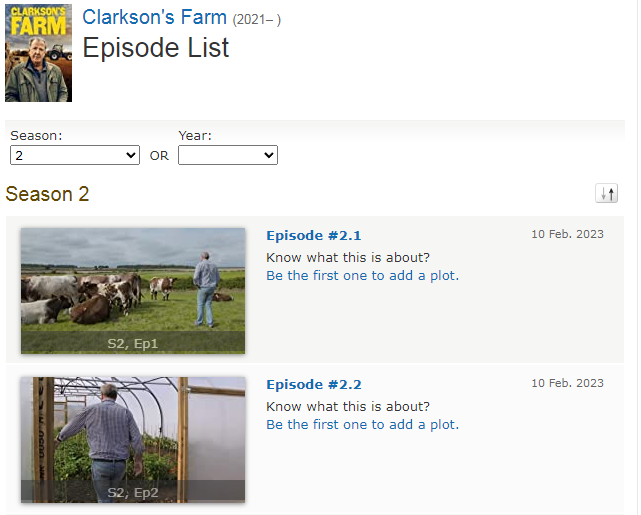Image resolution: width=641 pixels, height=515 pixels.
Task: Click the Year dropdown chevron arrow
Action: tap(269, 155)
